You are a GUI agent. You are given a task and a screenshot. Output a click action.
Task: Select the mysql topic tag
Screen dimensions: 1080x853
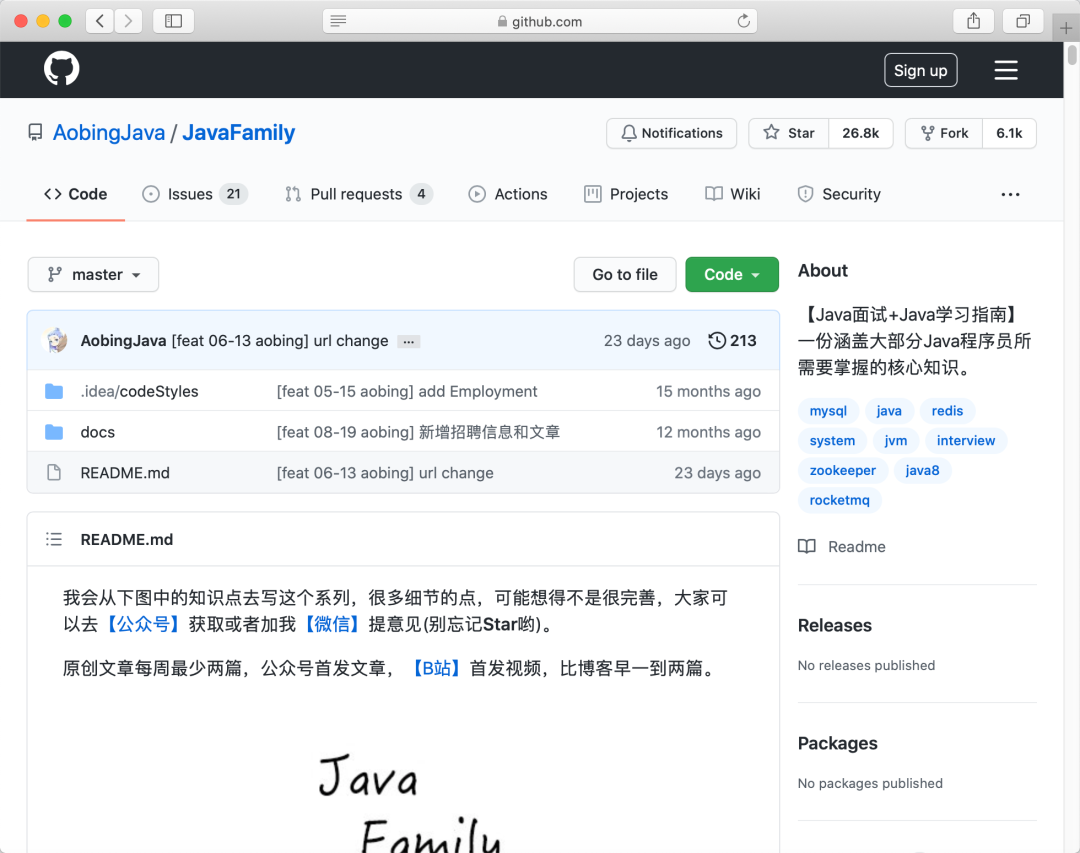point(828,411)
